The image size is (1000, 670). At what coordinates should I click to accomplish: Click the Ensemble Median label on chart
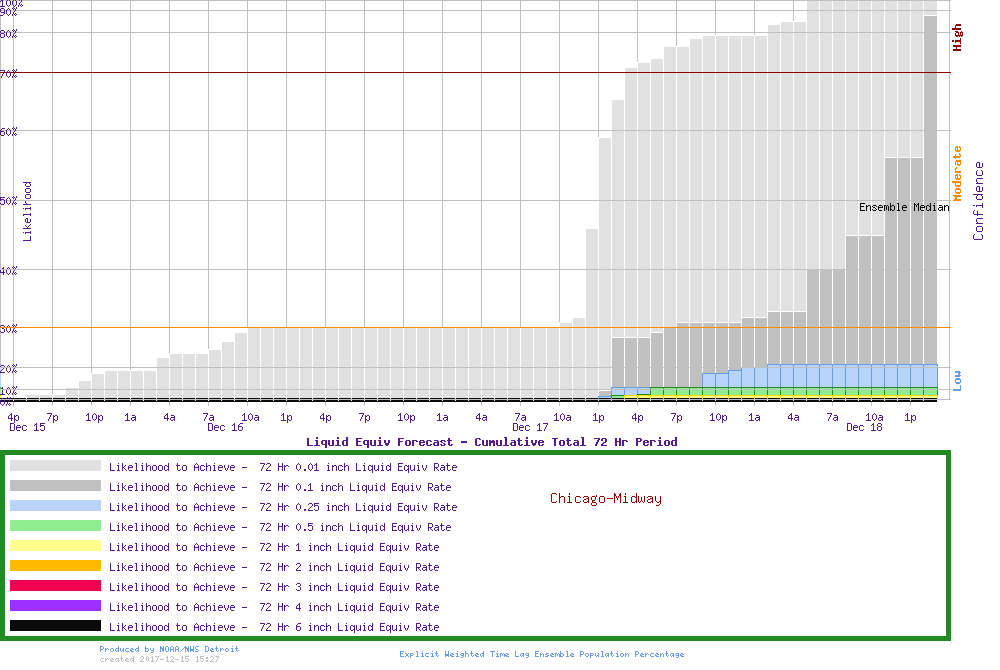point(904,208)
